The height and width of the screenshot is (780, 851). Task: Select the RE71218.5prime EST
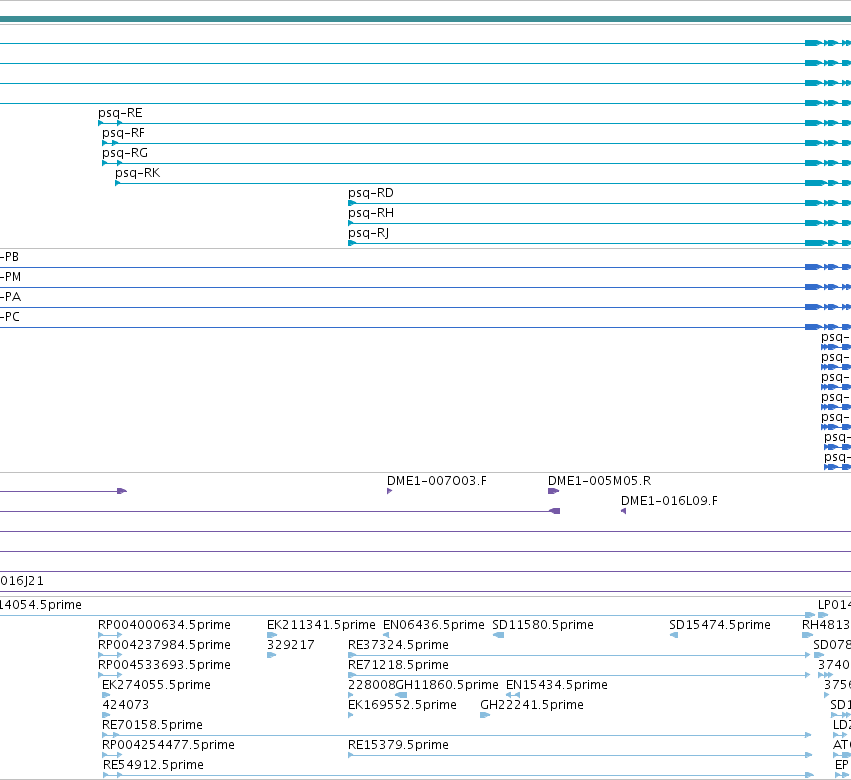coord(398,665)
